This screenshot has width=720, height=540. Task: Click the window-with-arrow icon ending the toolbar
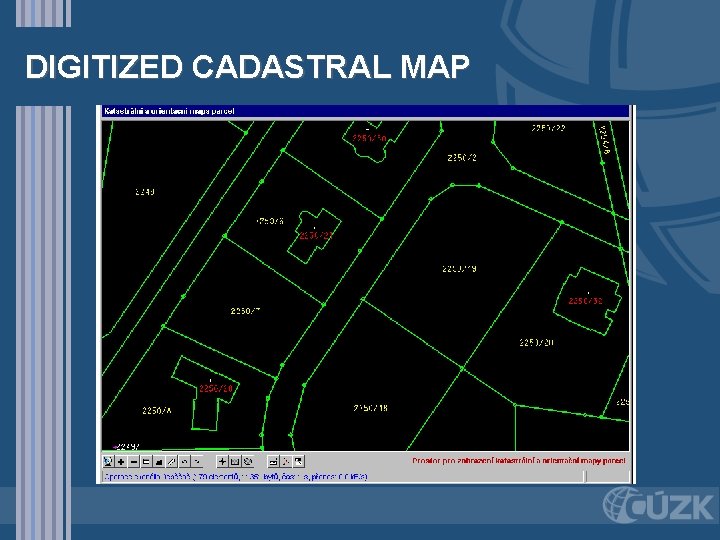pos(298,461)
